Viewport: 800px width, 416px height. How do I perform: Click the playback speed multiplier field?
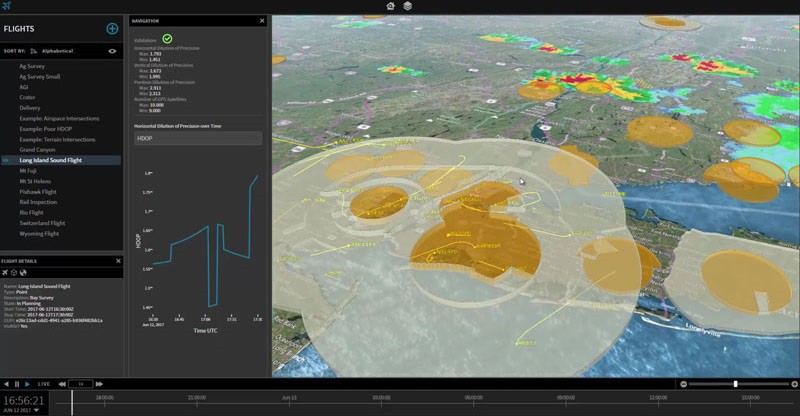pyautogui.click(x=81, y=384)
